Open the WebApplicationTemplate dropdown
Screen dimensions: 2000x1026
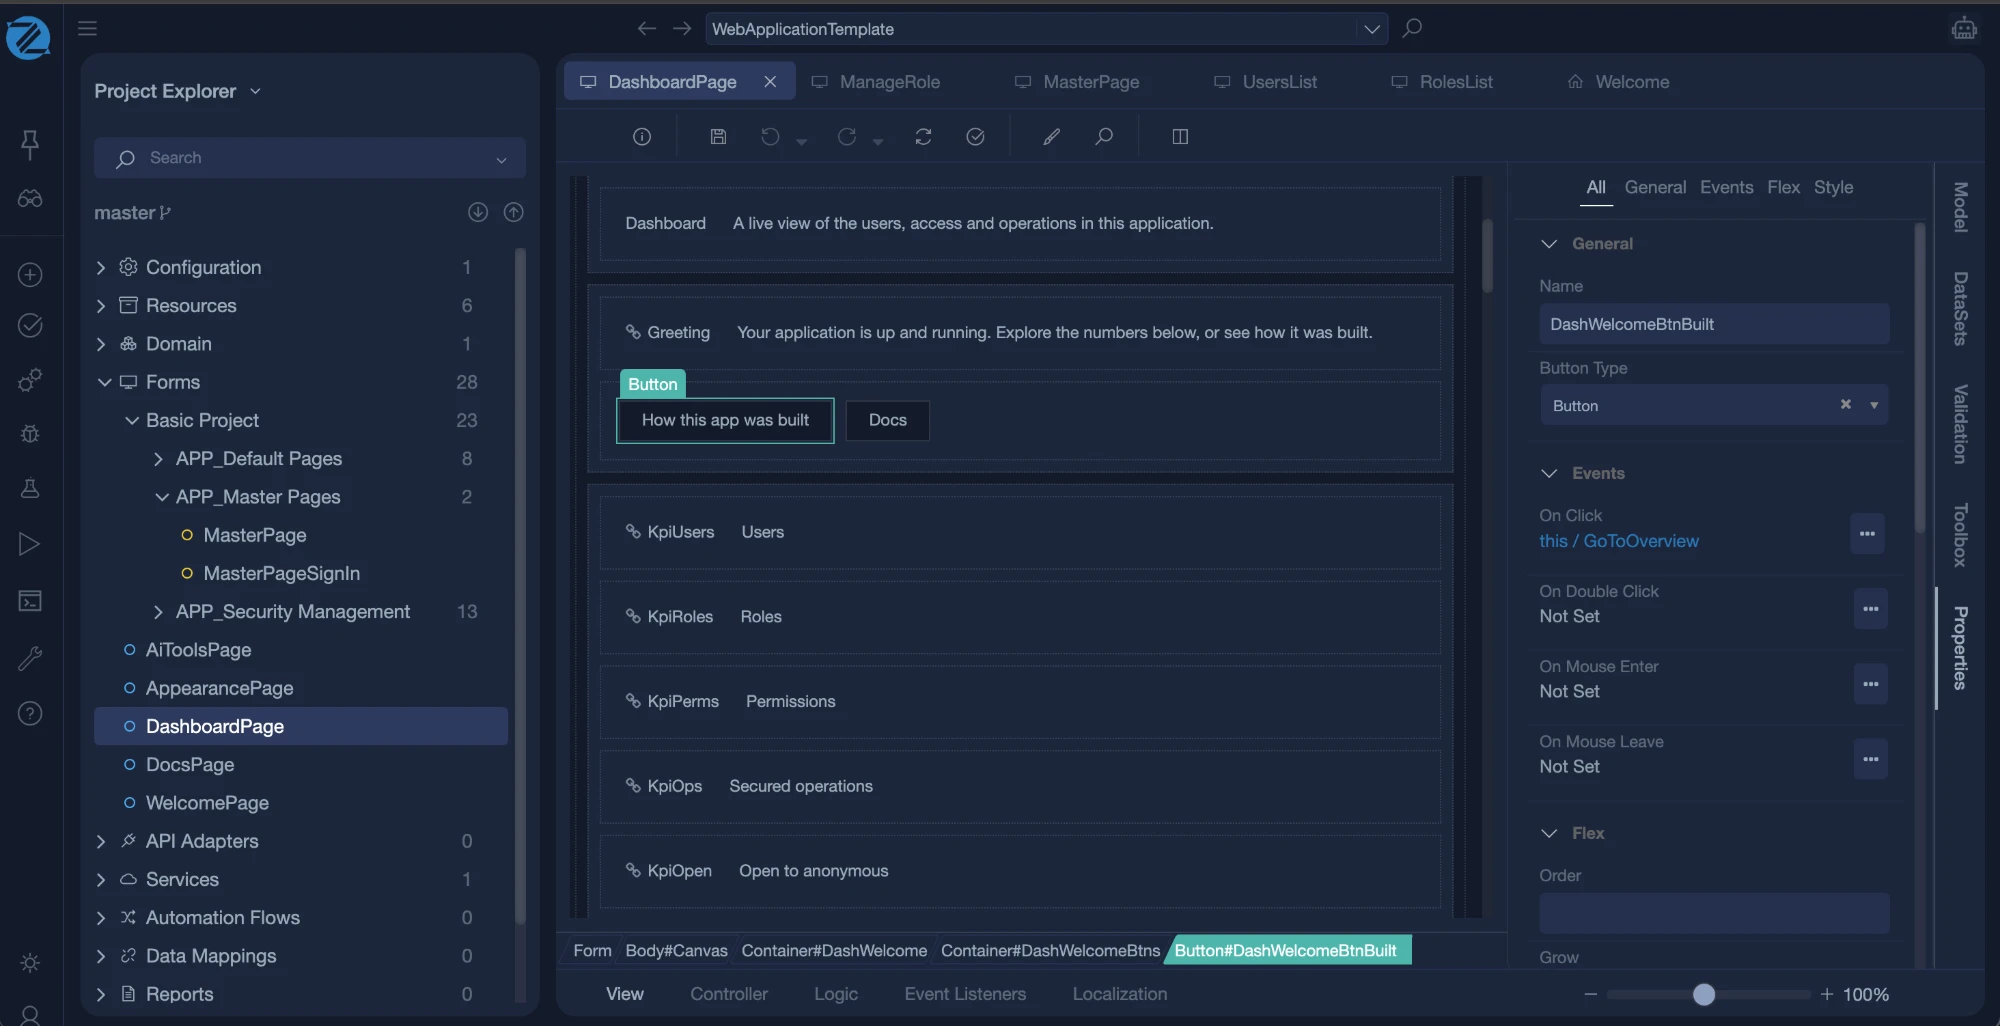(x=1372, y=29)
